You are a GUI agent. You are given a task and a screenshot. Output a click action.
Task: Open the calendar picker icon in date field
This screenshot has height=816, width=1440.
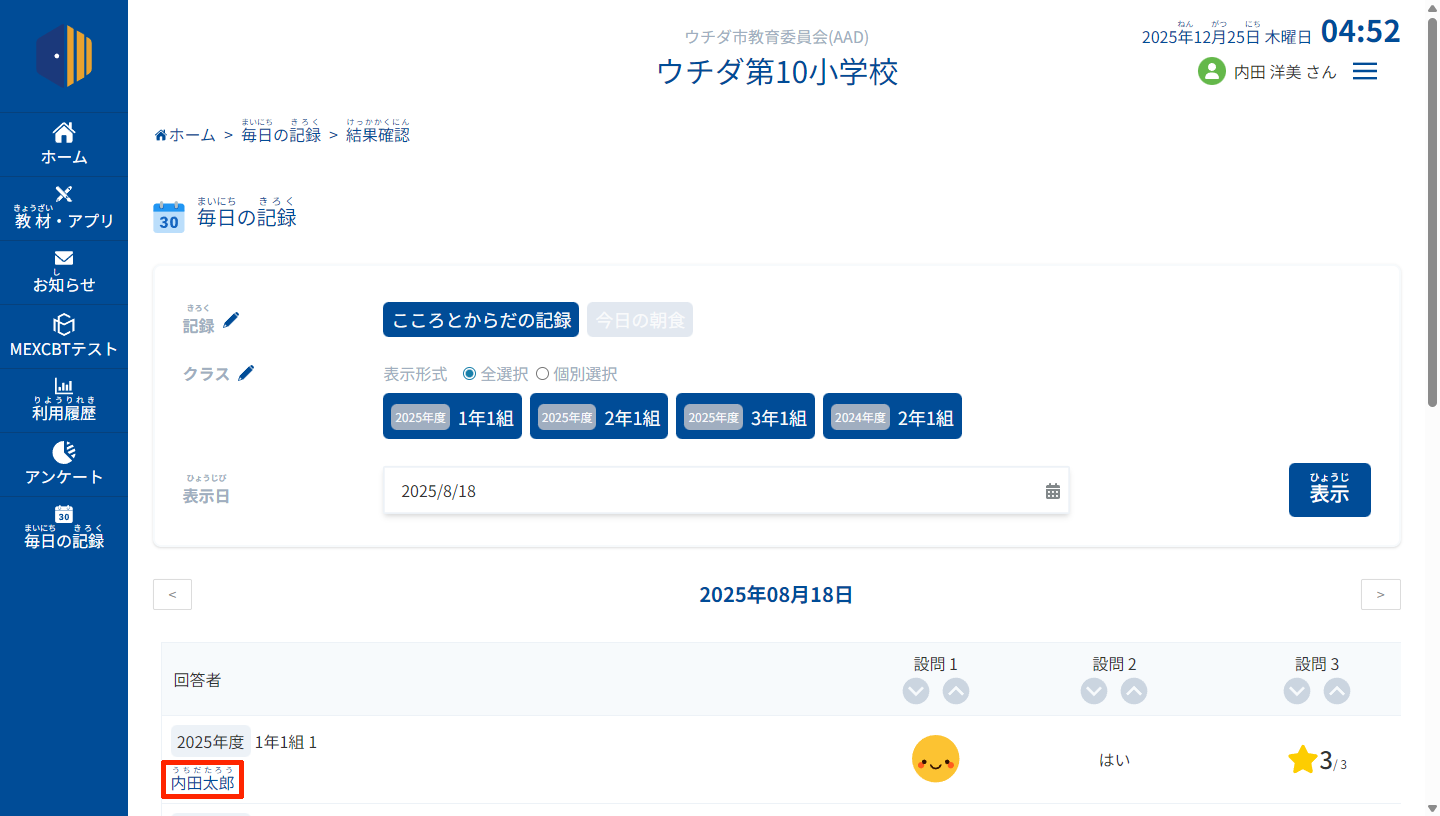pyautogui.click(x=1052, y=491)
